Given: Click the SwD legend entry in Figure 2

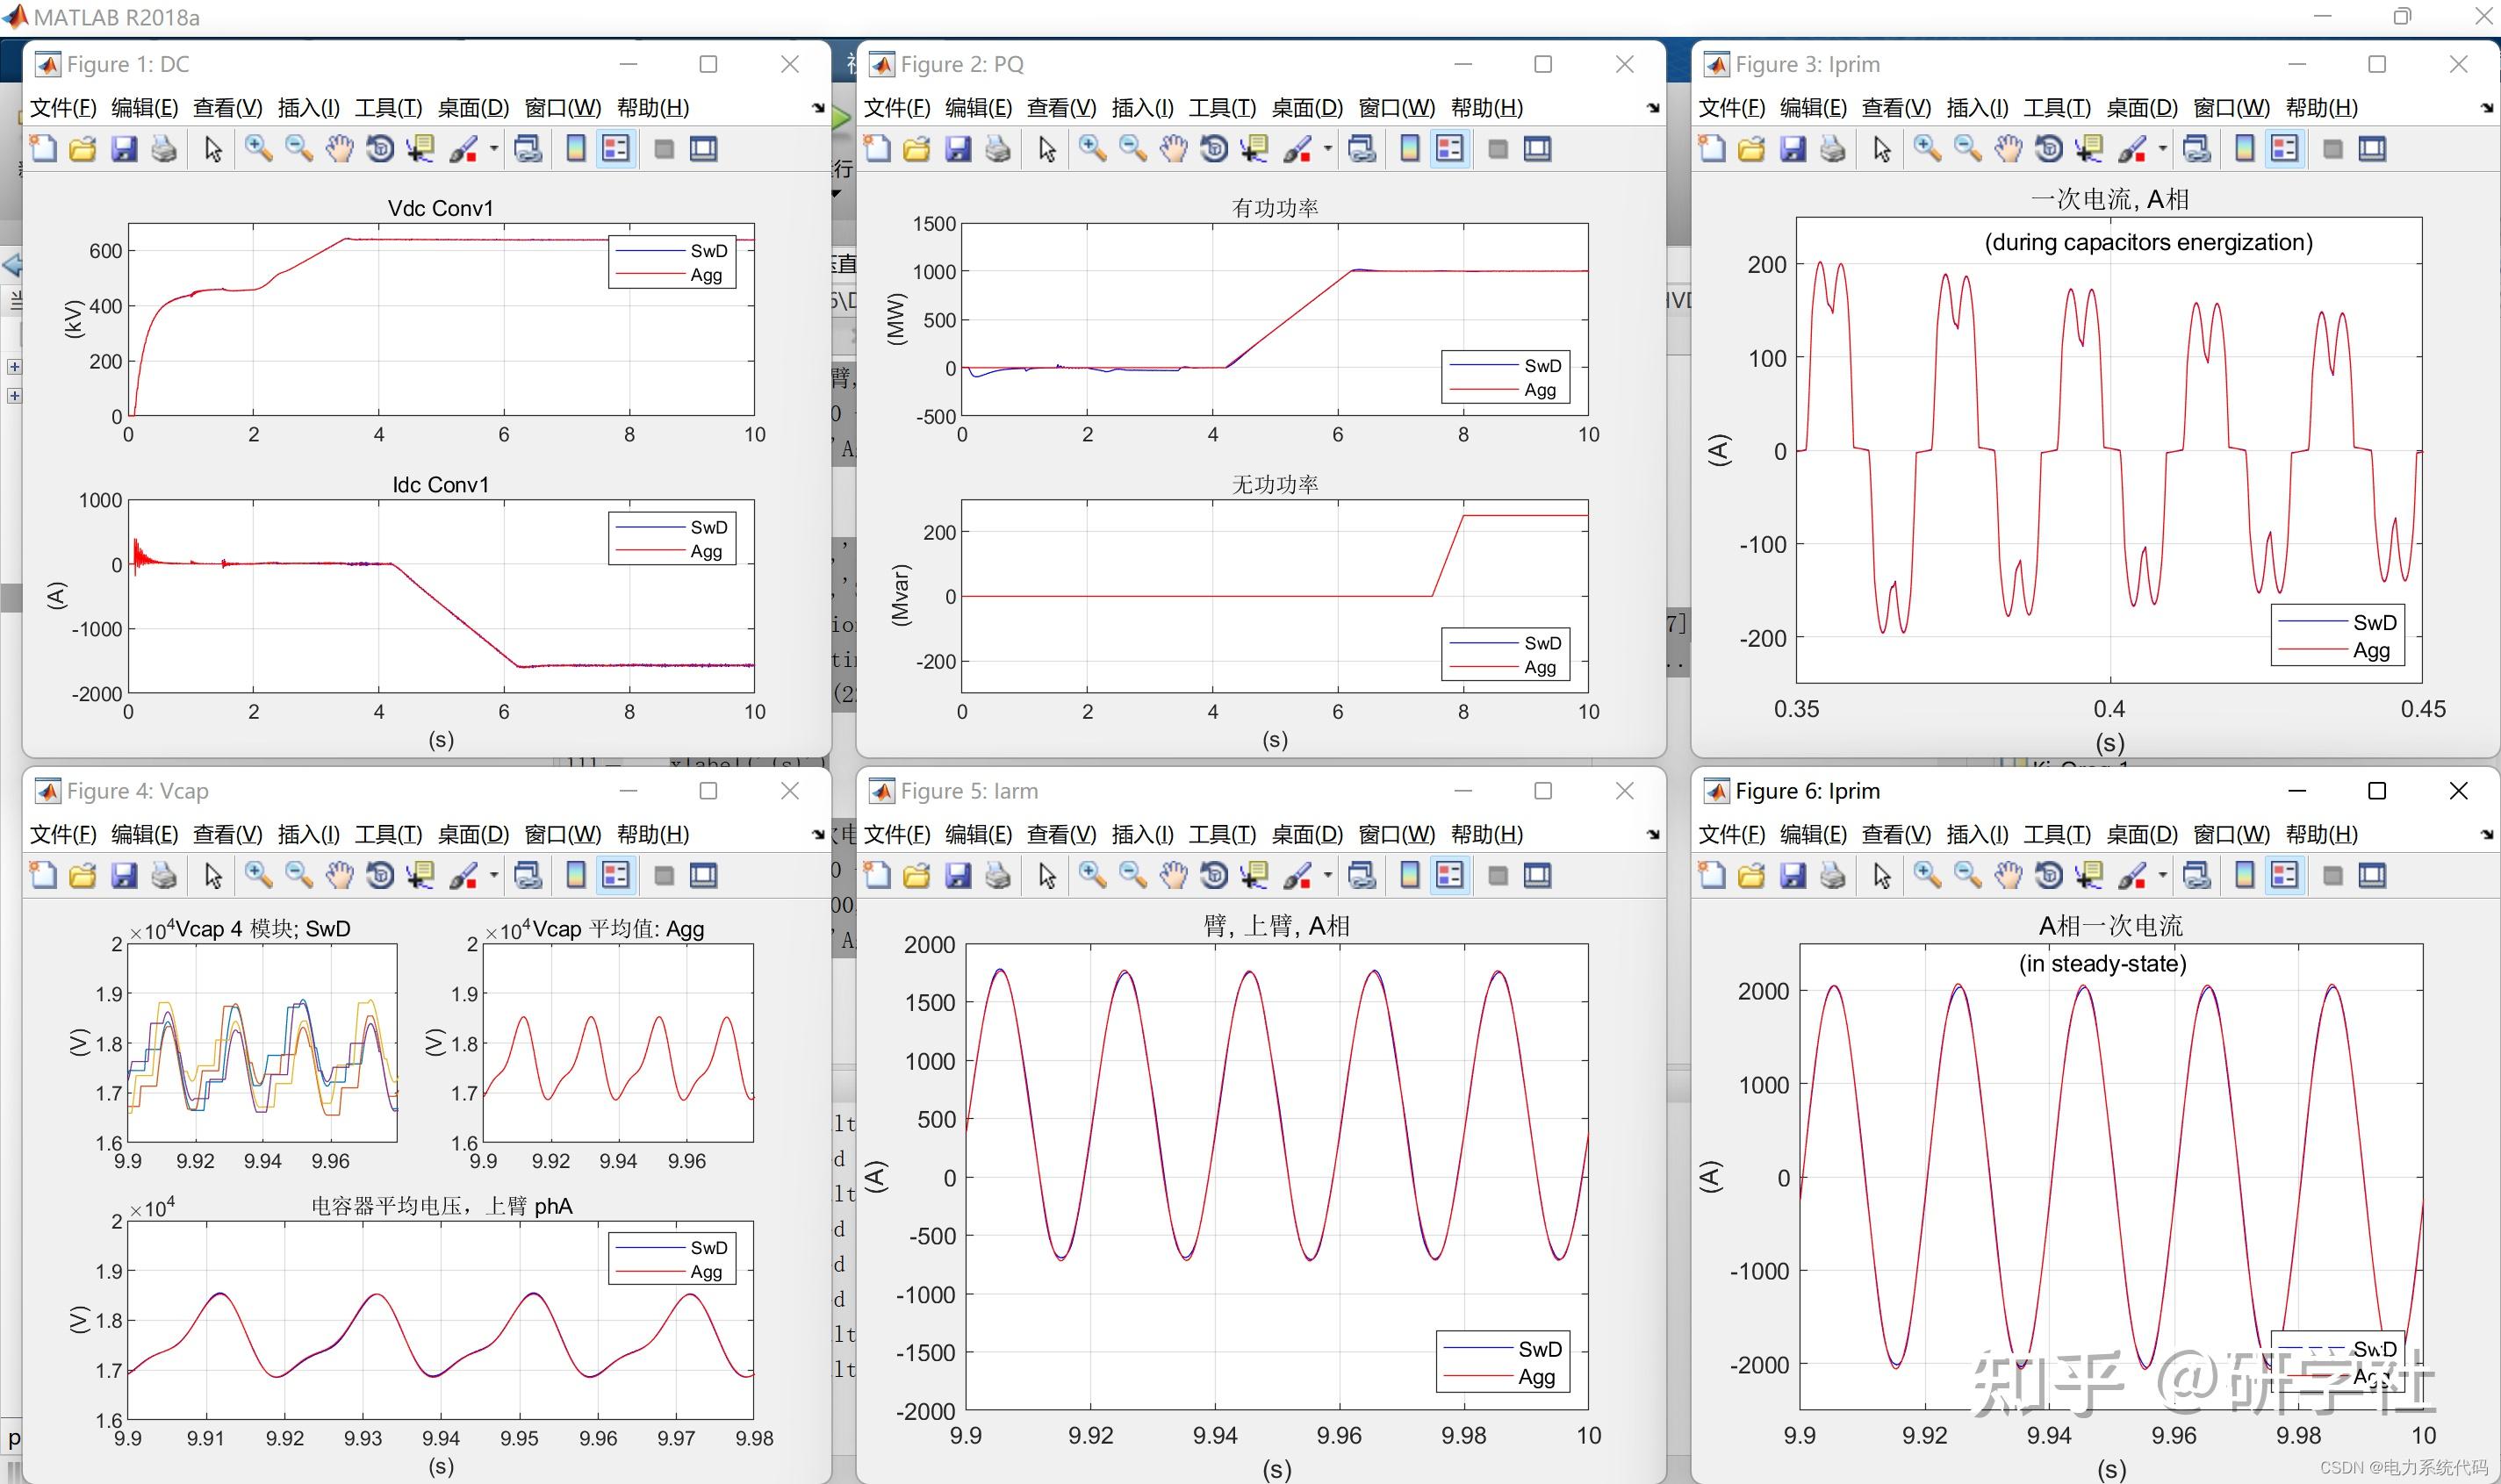Looking at the screenshot, I should click(x=1540, y=365).
